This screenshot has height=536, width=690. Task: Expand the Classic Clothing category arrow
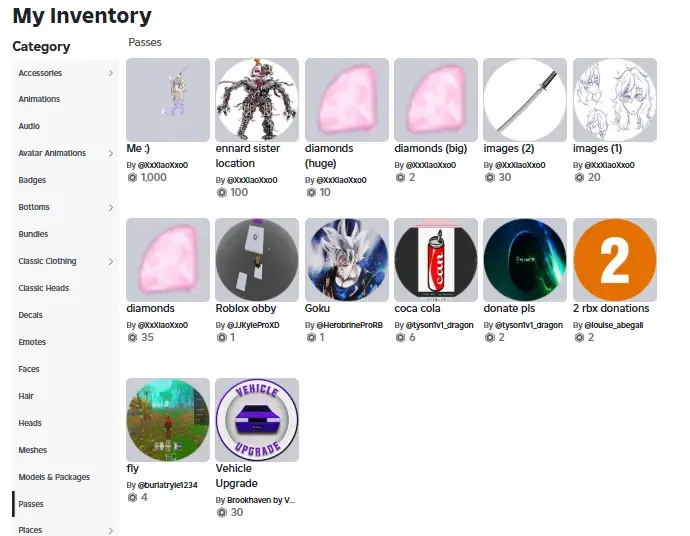(x=111, y=261)
